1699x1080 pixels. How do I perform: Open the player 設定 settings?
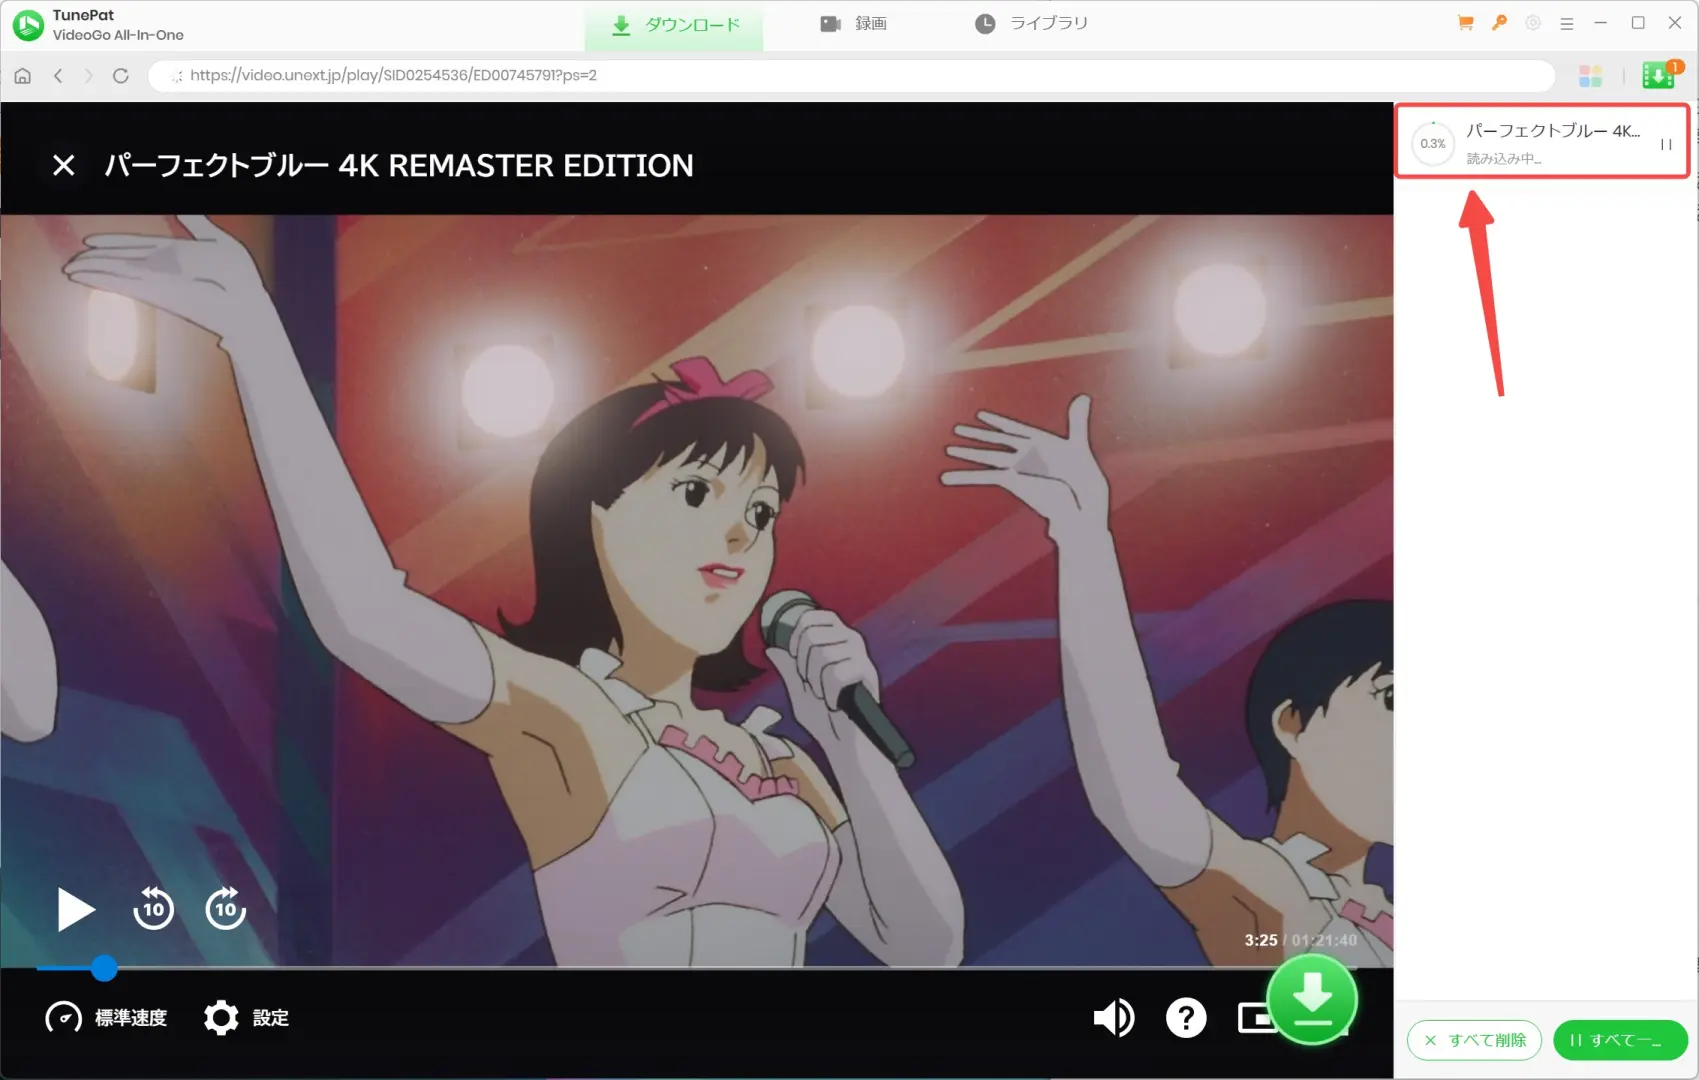tap(246, 1018)
